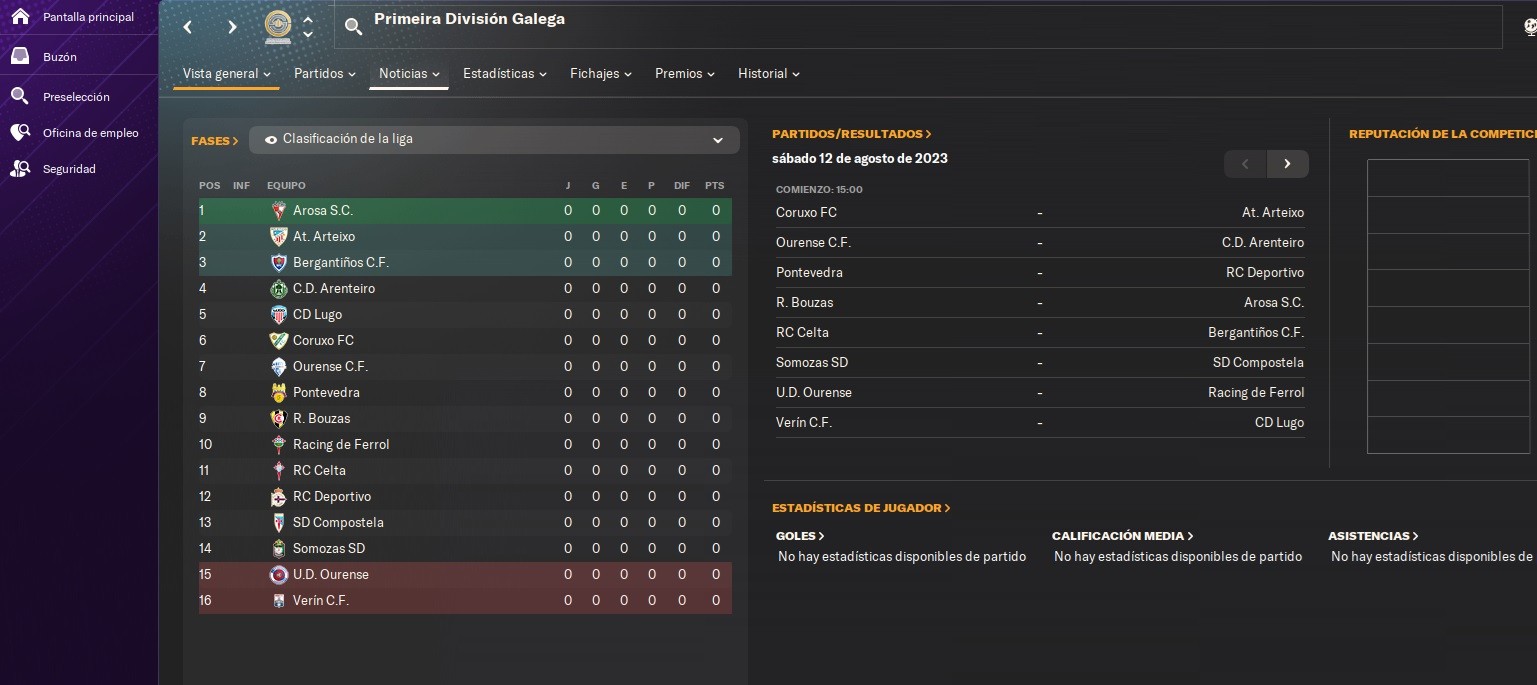Open the ESTADÍSTICAS DE JUGADOR link
This screenshot has height=685, width=1537.
coord(861,508)
